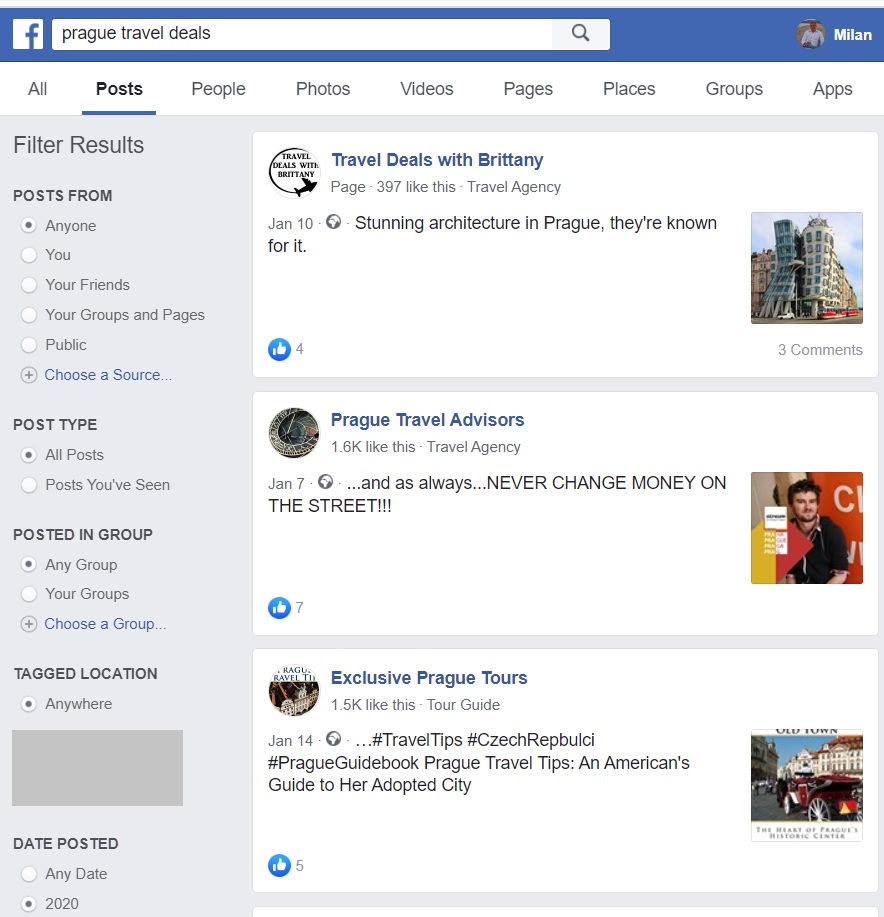Click the search field with prague travel deals
This screenshot has width=884, height=917.
pos(302,33)
